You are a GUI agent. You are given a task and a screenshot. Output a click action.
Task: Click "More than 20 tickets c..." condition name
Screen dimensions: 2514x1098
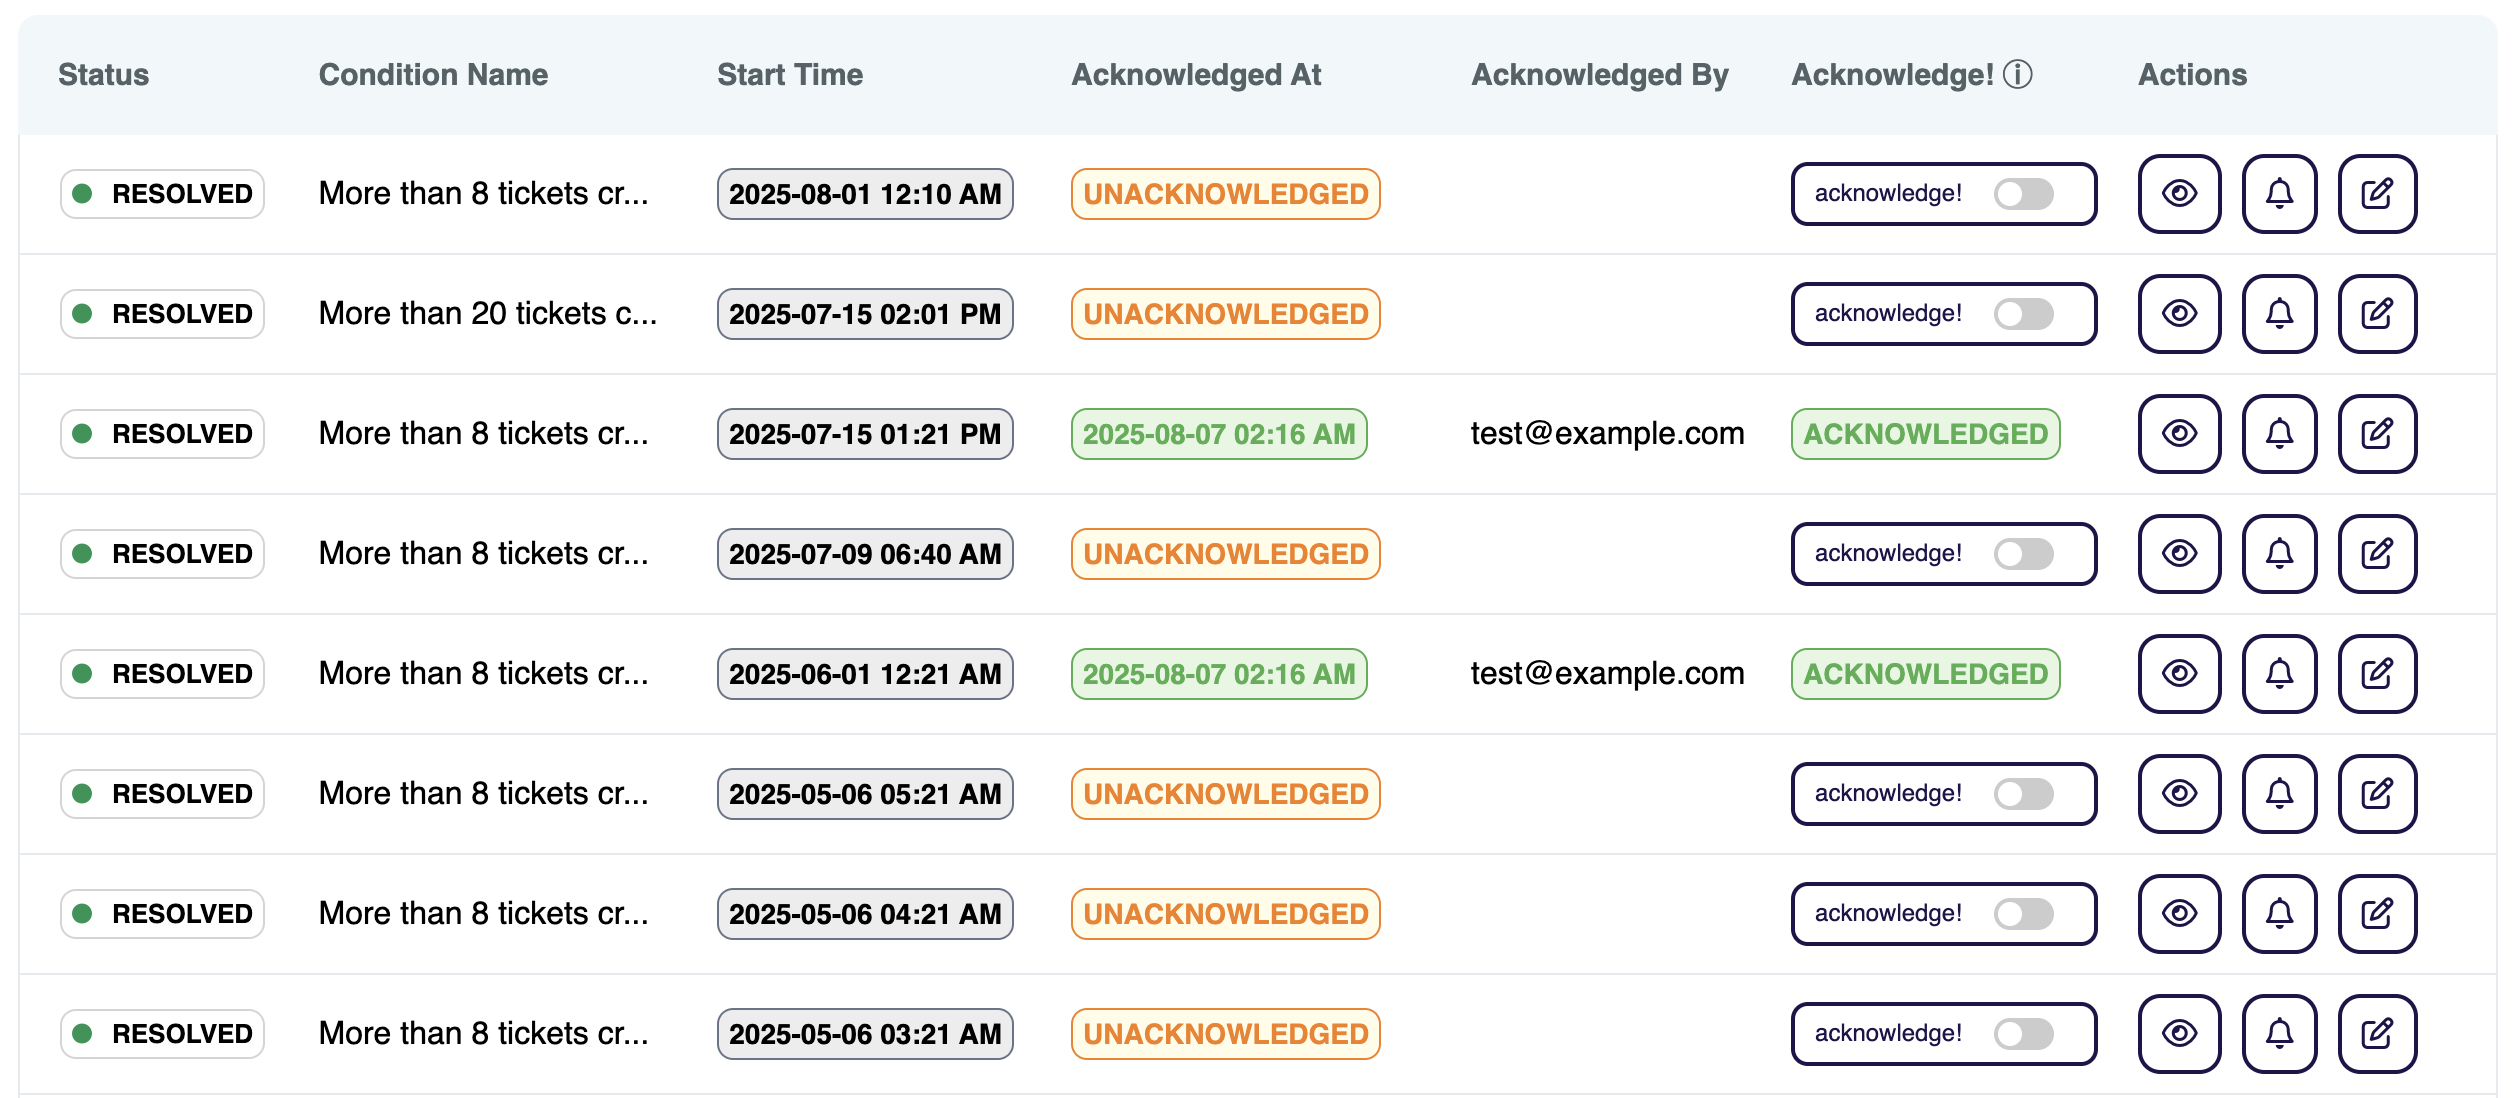point(487,314)
